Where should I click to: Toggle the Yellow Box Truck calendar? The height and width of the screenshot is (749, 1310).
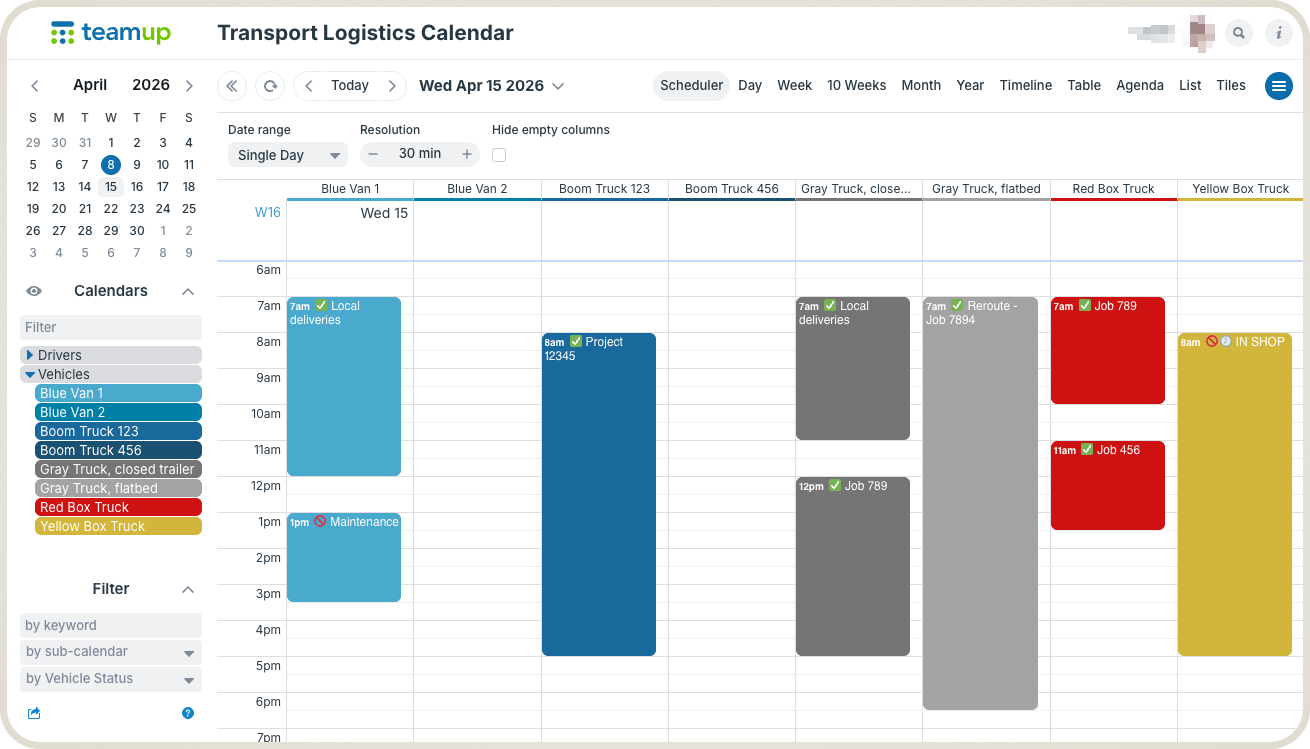tap(118, 526)
